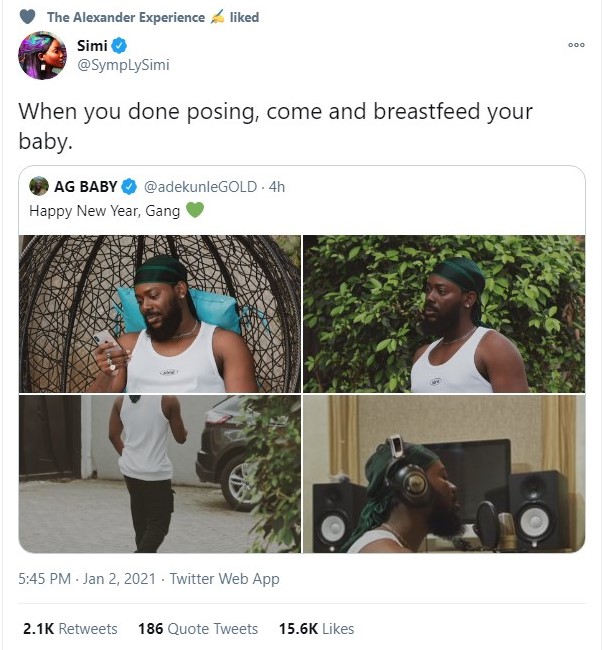Click the AG BABY display name

pos(86,187)
